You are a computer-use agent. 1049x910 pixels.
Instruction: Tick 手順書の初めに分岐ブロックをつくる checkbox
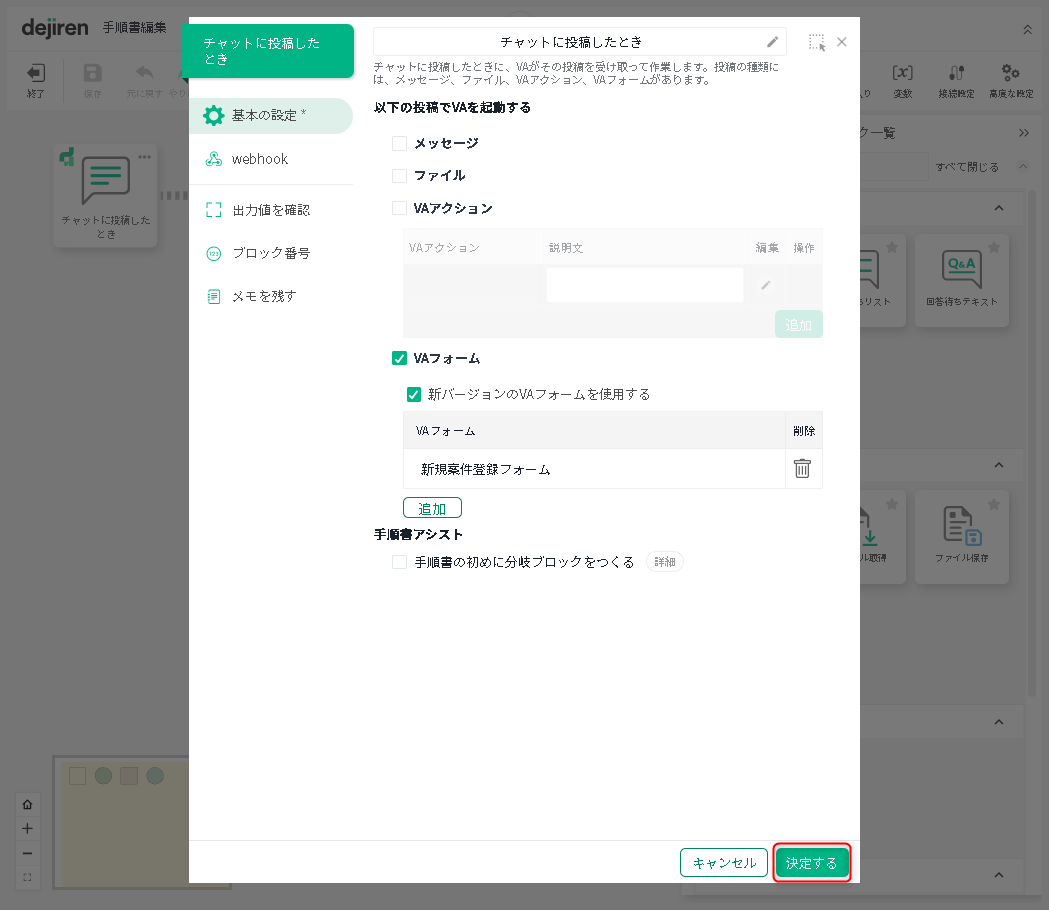point(400,563)
